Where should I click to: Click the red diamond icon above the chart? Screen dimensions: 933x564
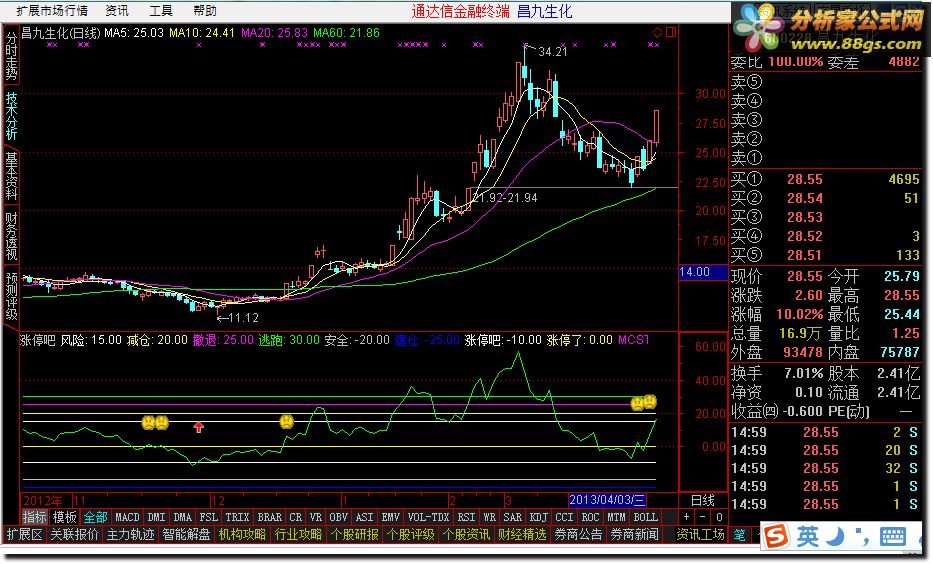click(x=658, y=32)
